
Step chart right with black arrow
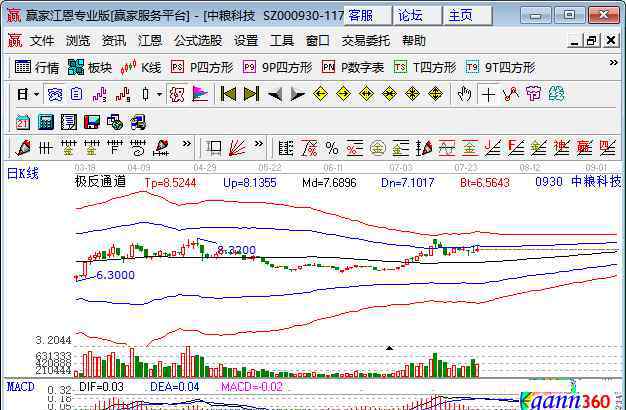297,95
